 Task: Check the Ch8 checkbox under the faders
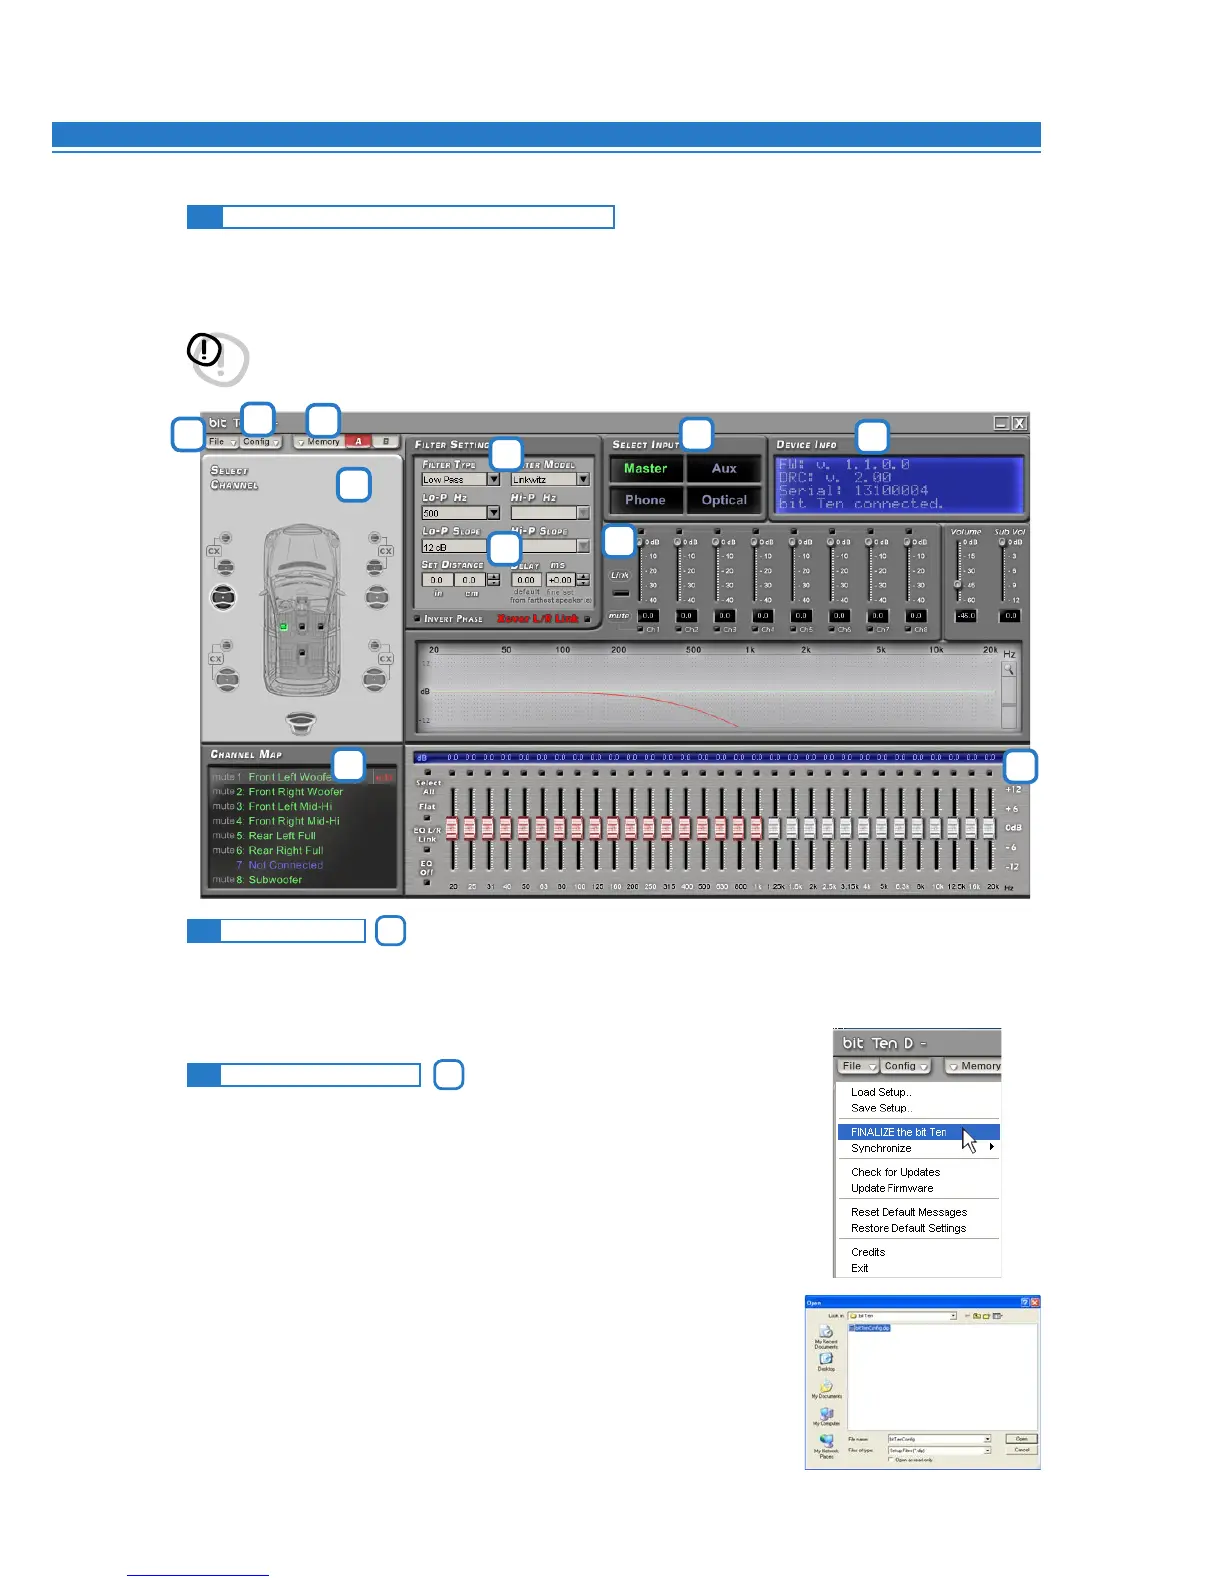909,630
